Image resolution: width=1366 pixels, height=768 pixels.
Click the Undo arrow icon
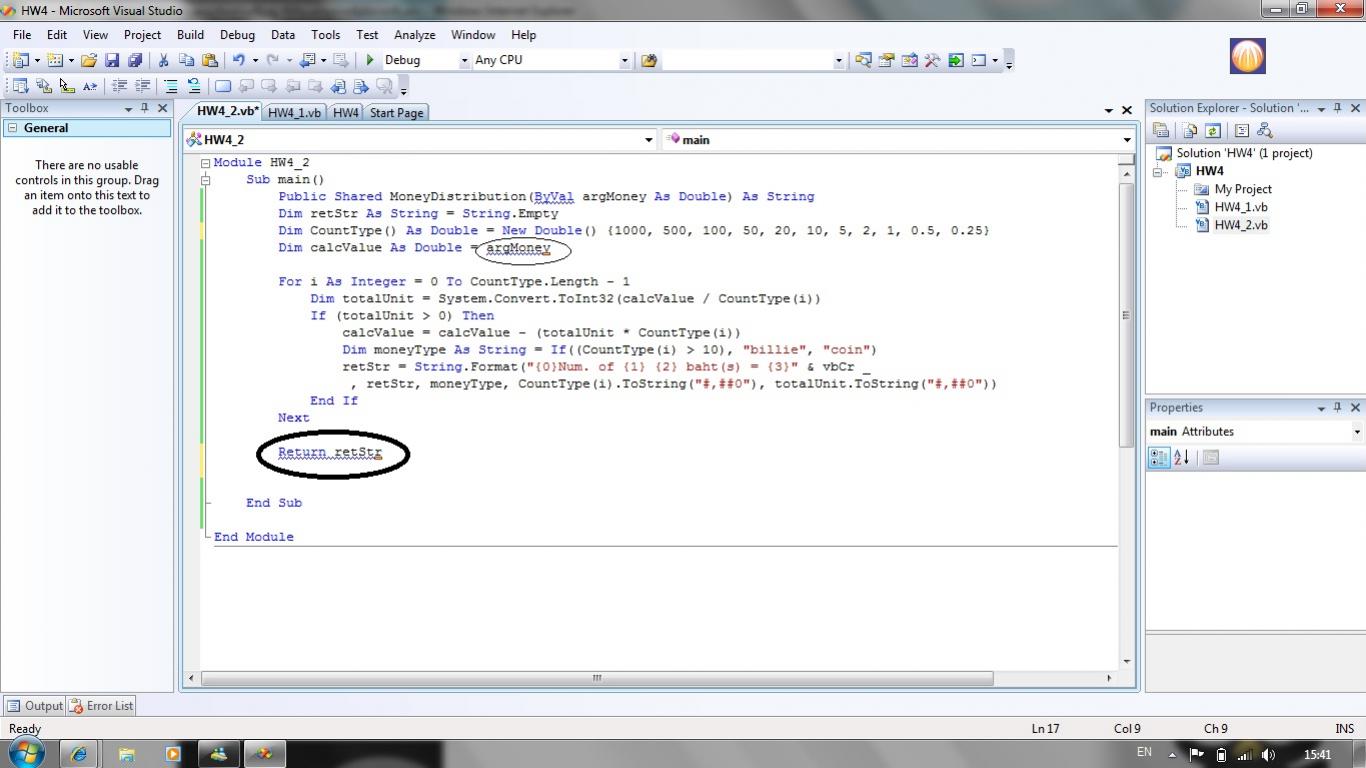239,60
